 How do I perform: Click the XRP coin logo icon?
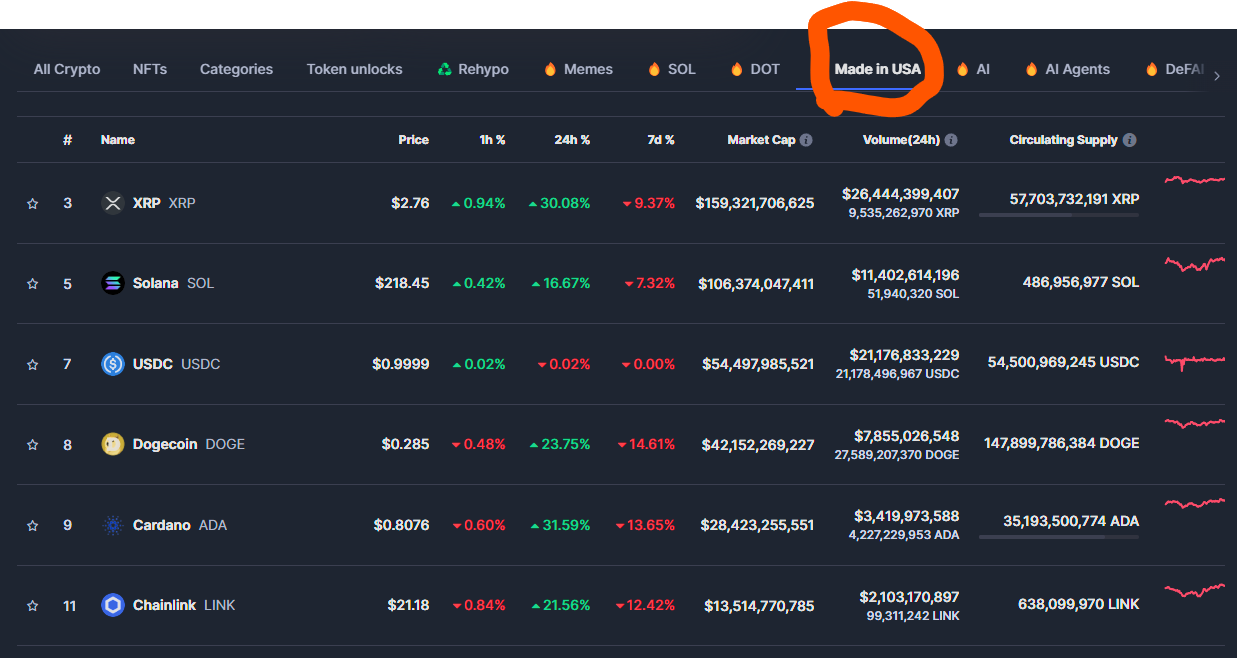tap(113, 203)
